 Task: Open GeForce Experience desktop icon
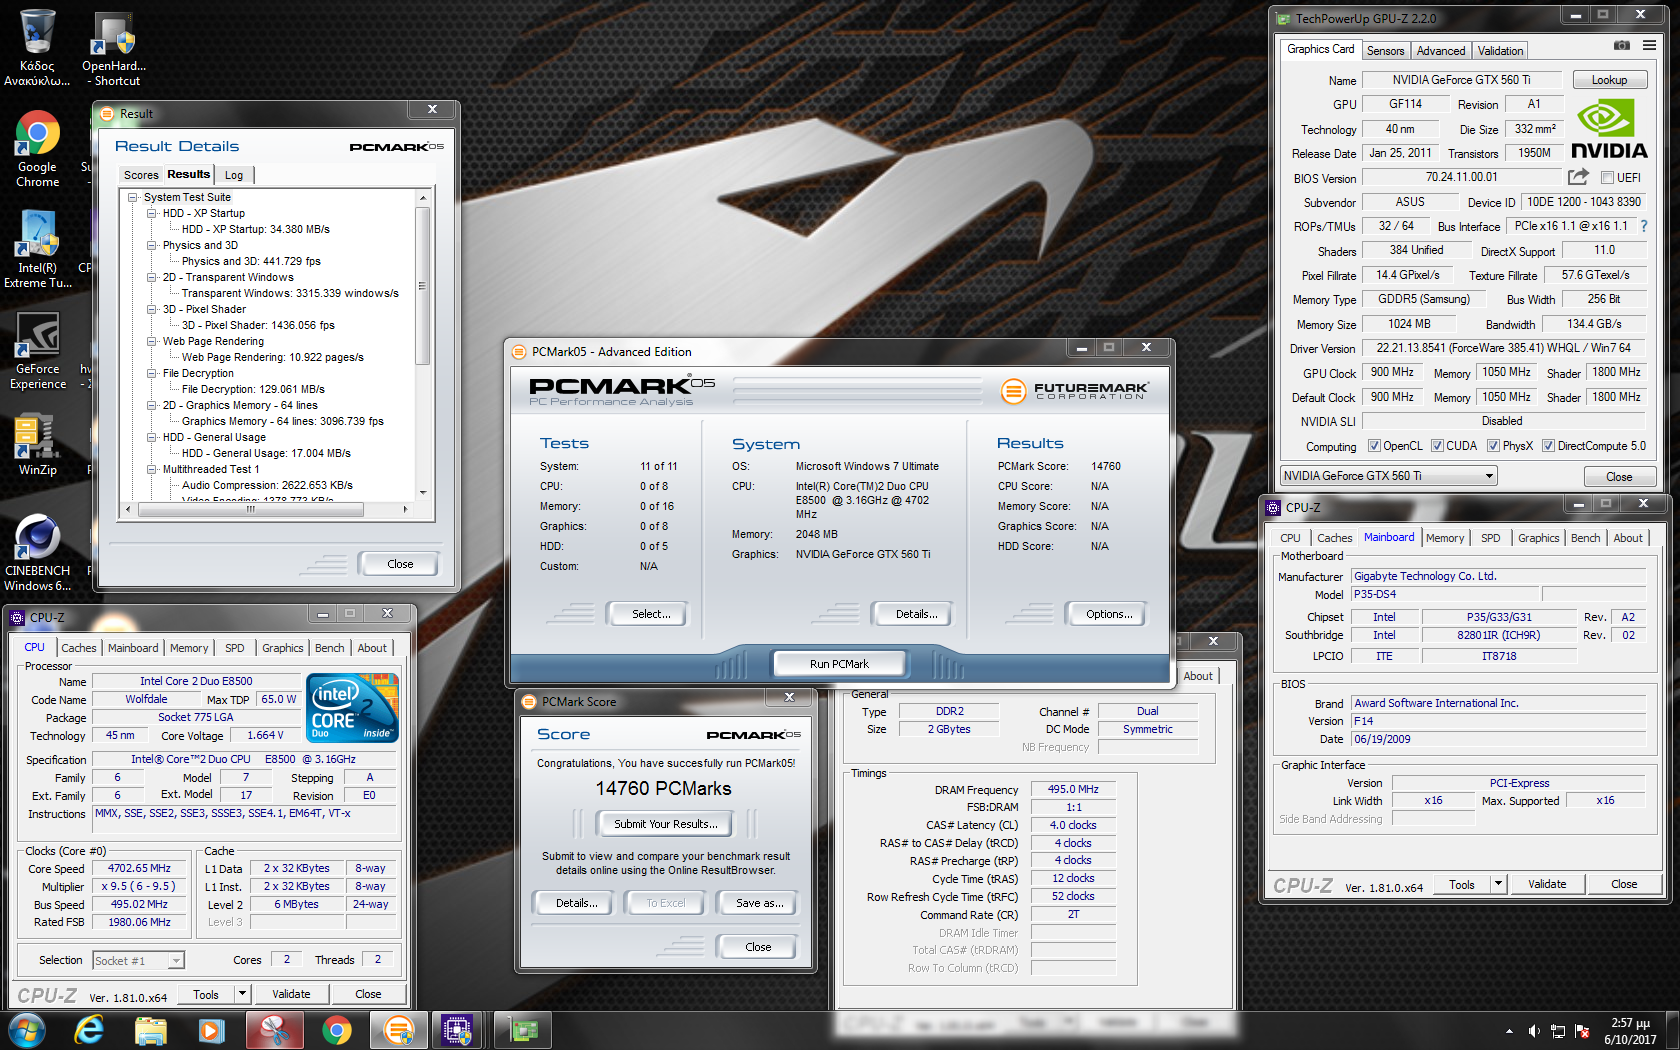point(37,350)
